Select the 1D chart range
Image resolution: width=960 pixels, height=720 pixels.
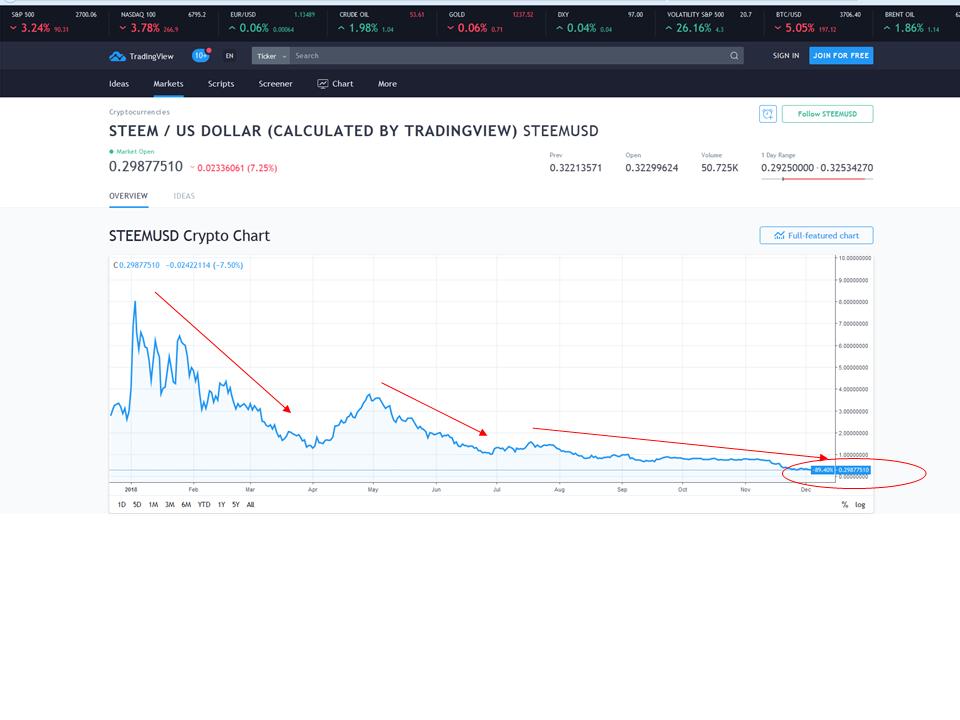pos(121,504)
